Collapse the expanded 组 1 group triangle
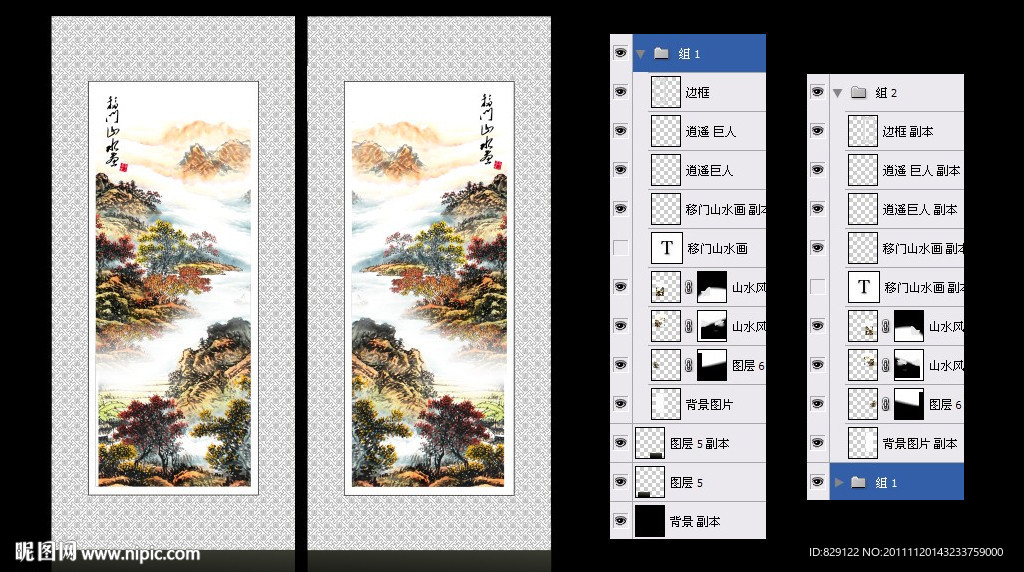Screen dimensions: 1024x572 pos(641,54)
